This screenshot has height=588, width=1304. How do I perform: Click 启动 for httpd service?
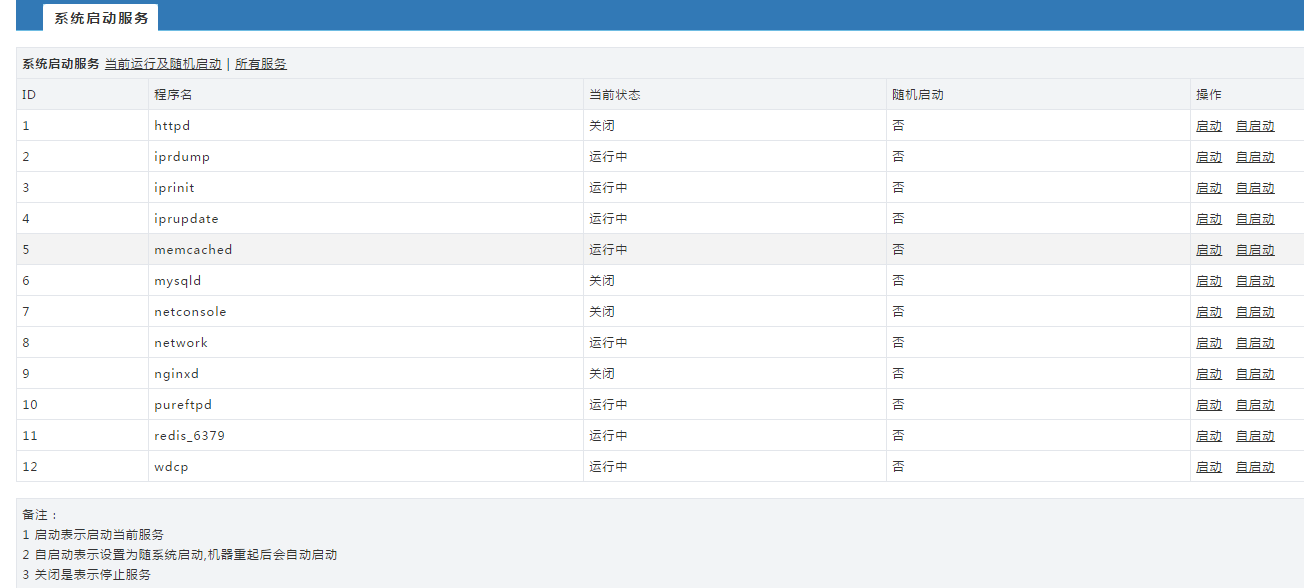1209,126
